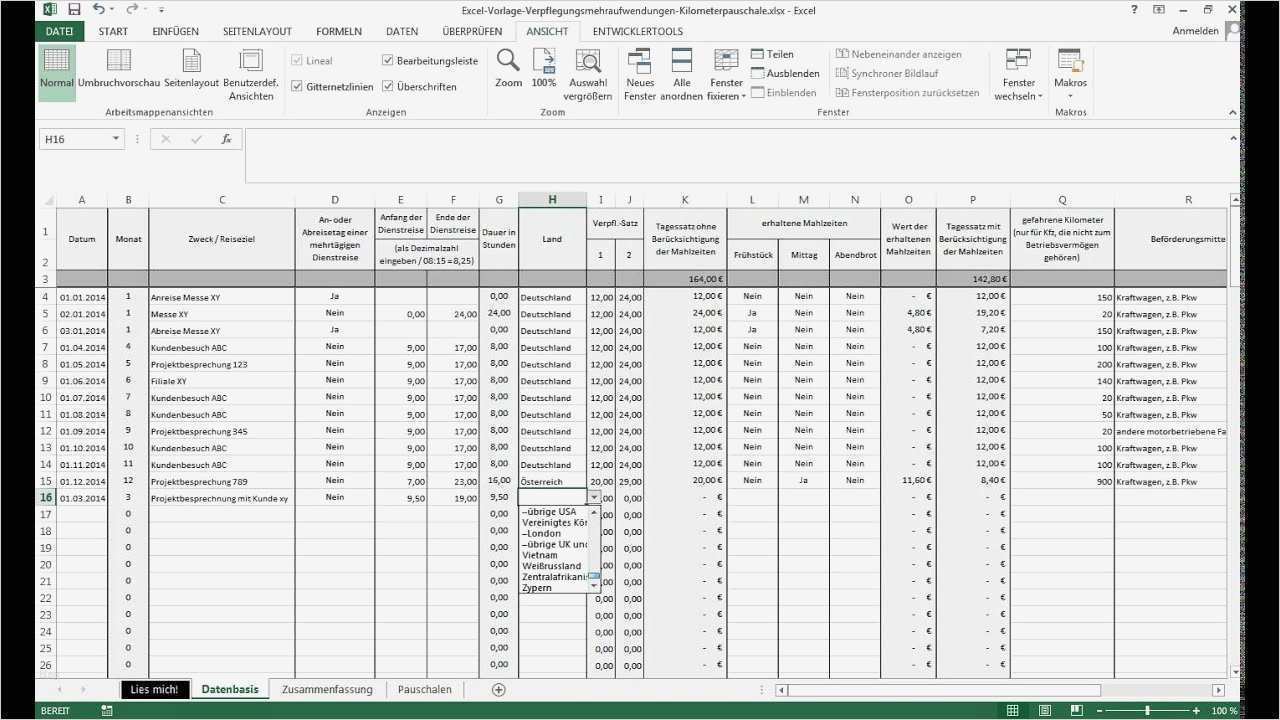The height and width of the screenshot is (720, 1280).
Task: Open the Fenster fixieren dropdown
Action: tap(726, 73)
